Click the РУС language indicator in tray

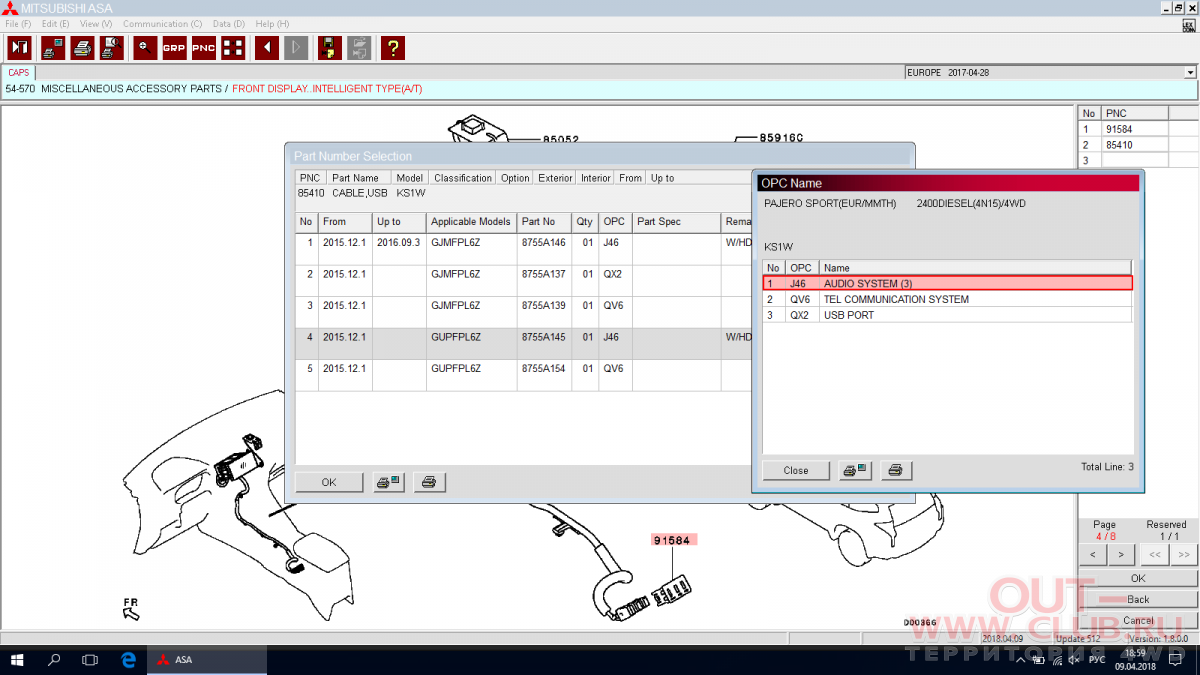point(1097,660)
